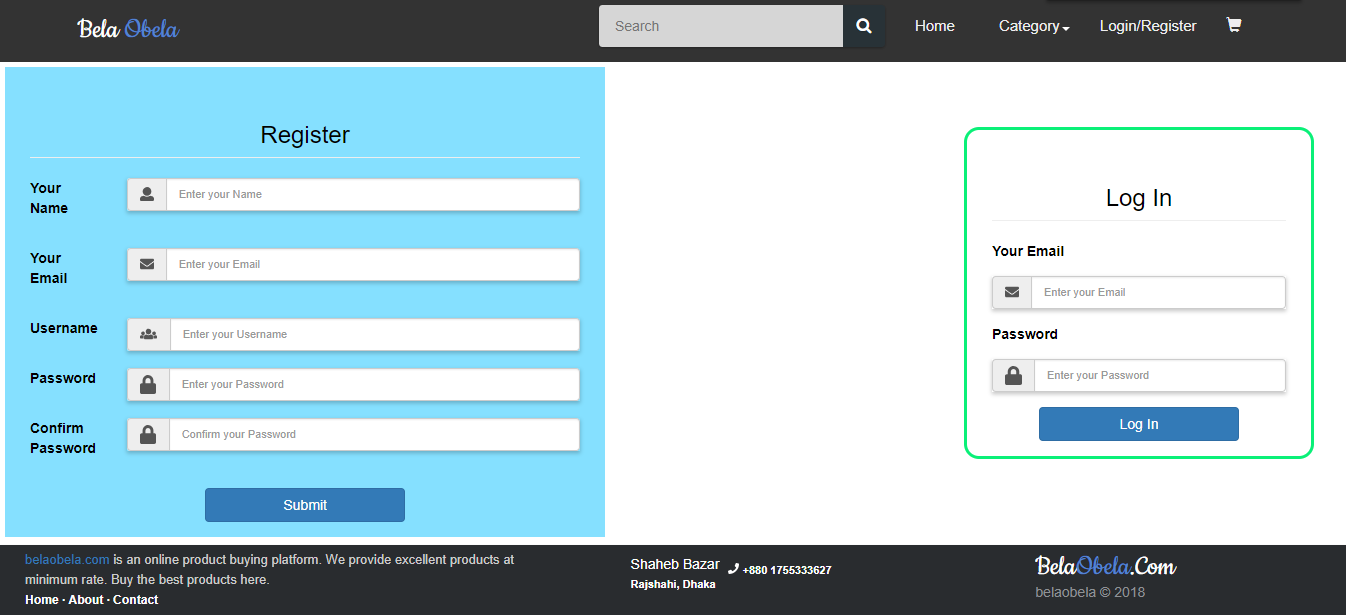
Task: Click the Log In heading text
Action: click(x=1139, y=198)
